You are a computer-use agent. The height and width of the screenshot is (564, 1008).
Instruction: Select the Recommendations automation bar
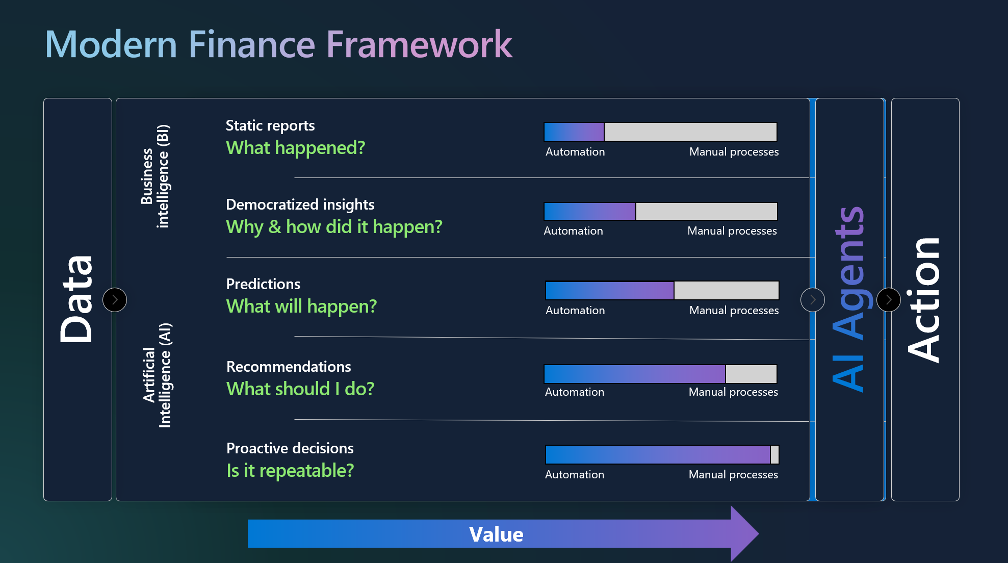point(661,374)
